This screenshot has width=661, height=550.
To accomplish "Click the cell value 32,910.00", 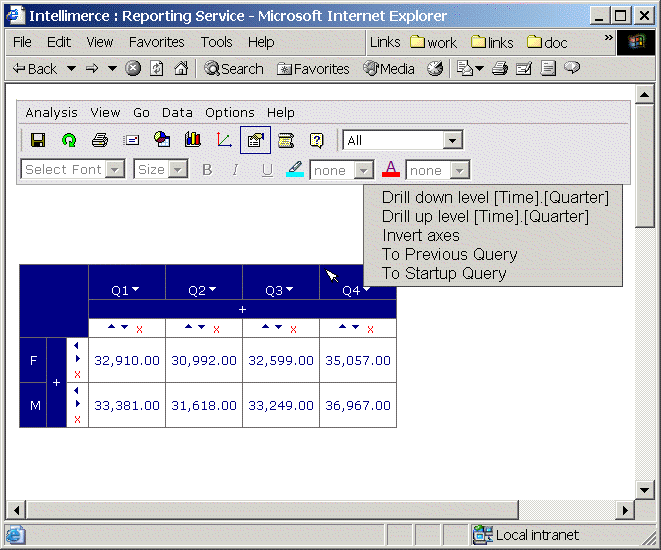I will [x=127, y=360].
